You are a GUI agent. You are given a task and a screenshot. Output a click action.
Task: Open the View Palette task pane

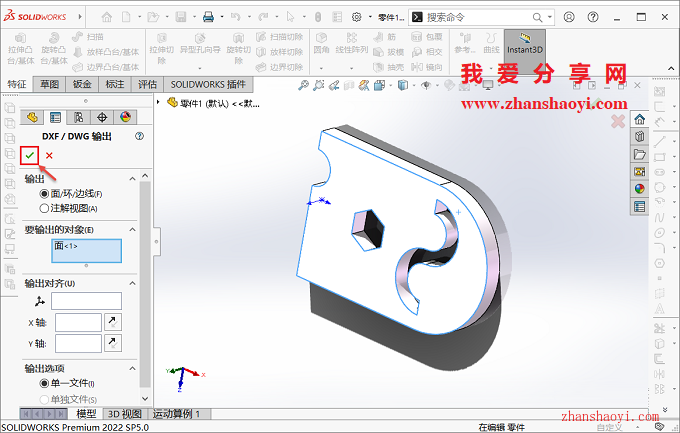coord(640,171)
